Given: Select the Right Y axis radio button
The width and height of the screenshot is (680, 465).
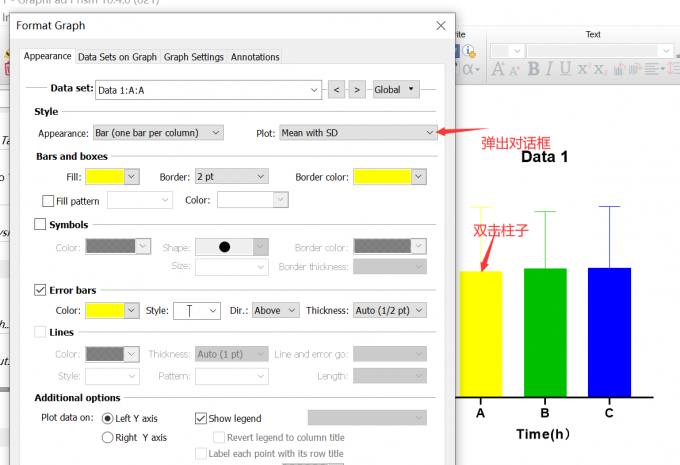Looking at the screenshot, I should [x=108, y=437].
